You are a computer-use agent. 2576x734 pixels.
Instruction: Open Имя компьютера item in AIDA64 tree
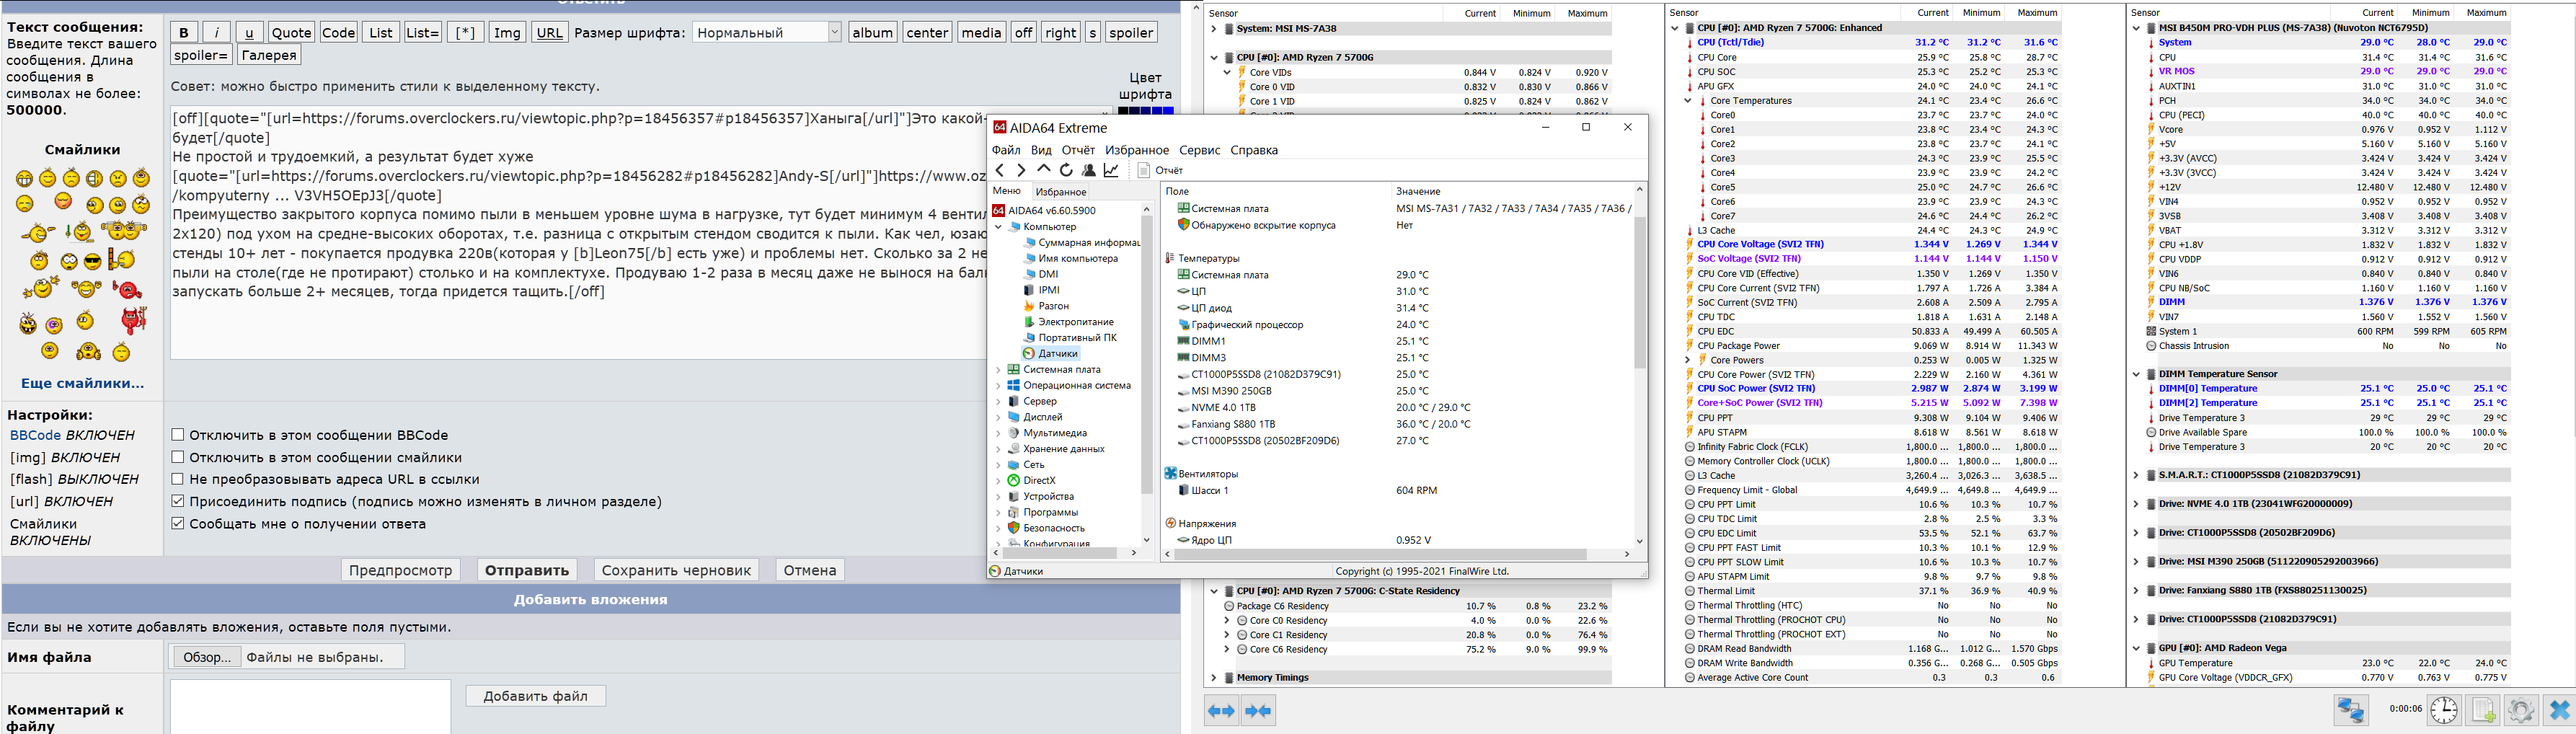point(1070,258)
